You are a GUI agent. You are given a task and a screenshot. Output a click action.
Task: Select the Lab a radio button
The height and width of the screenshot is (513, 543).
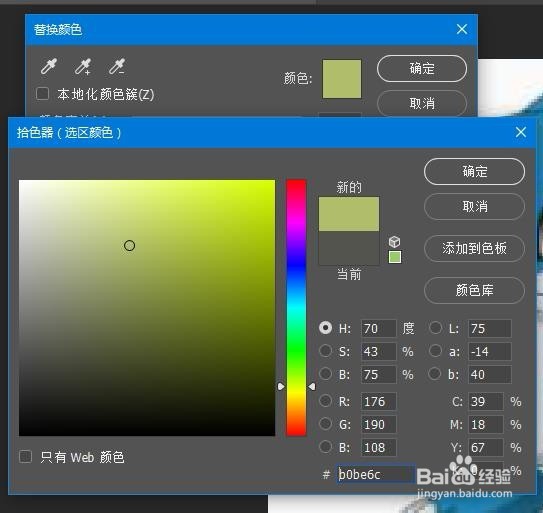[x=435, y=351]
